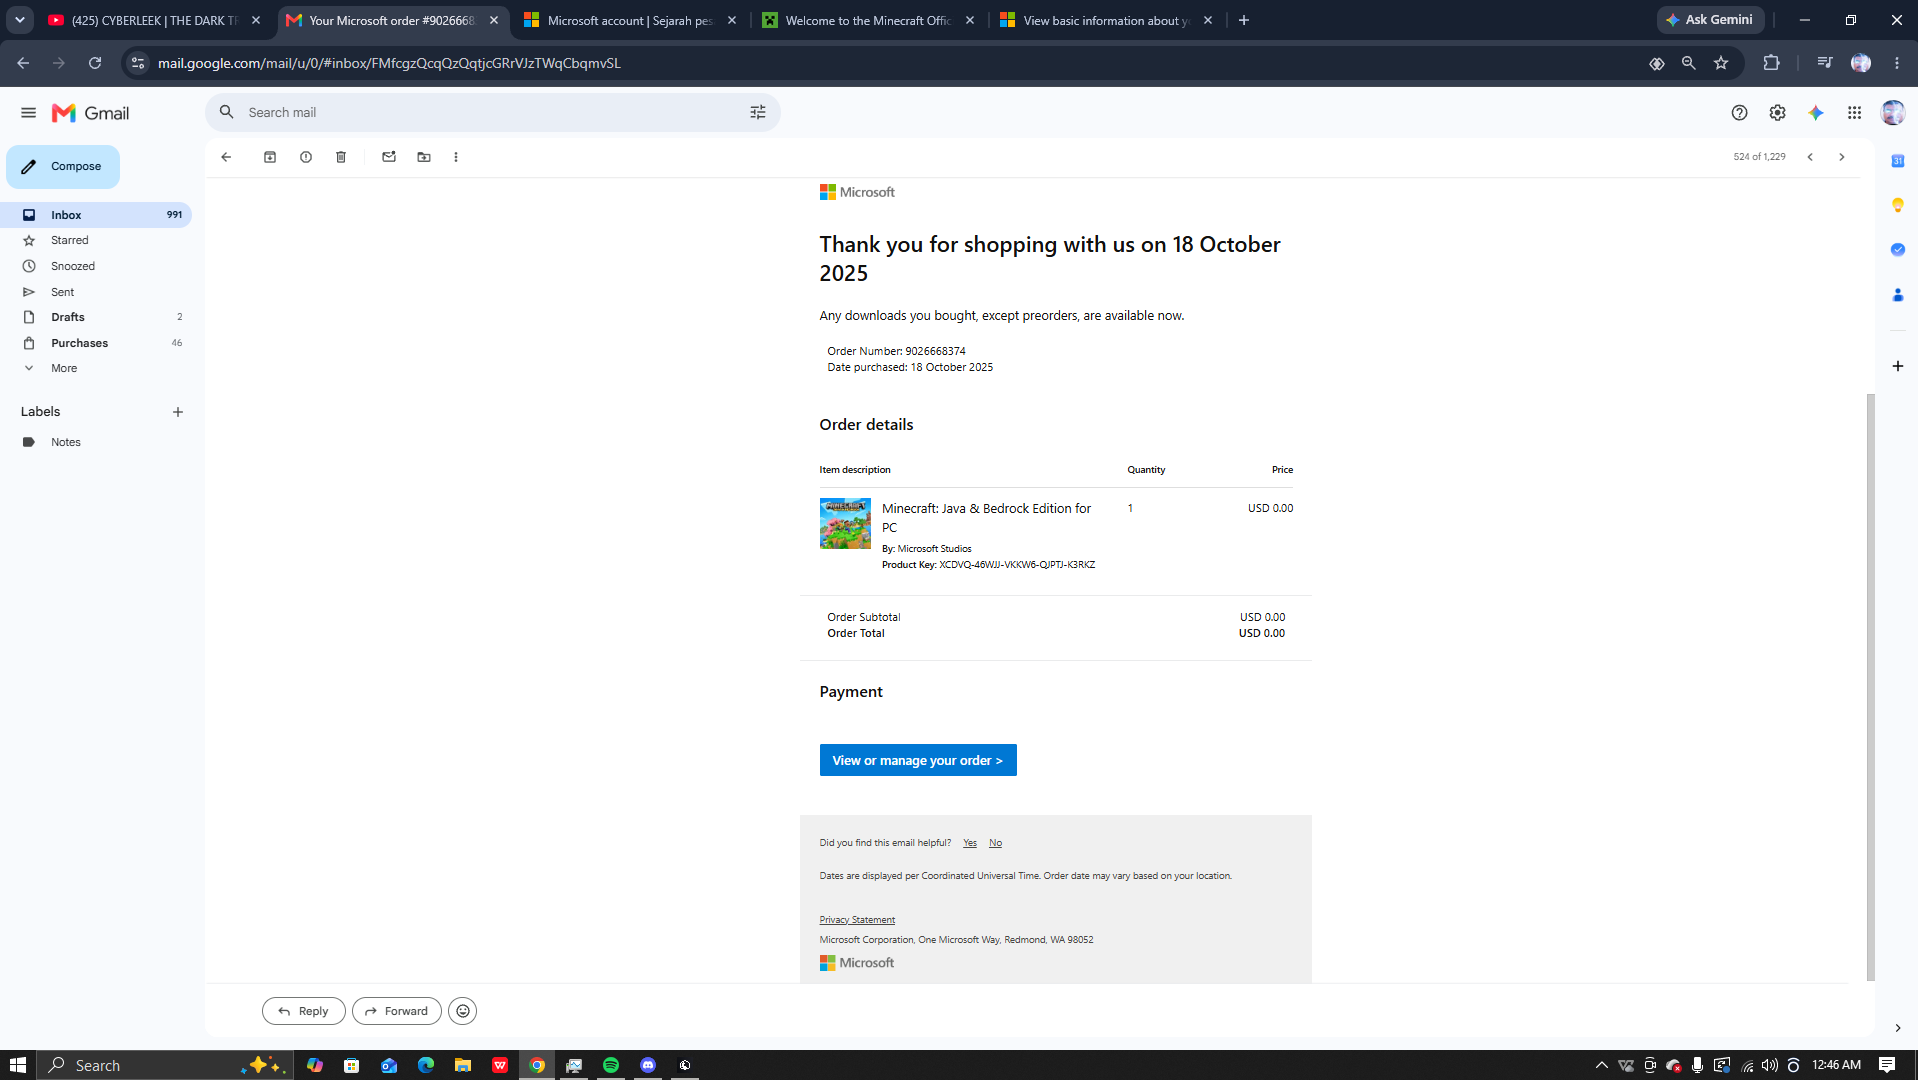Viewport: 1918px width, 1080px height.
Task: Report this email as spam
Action: (x=306, y=157)
